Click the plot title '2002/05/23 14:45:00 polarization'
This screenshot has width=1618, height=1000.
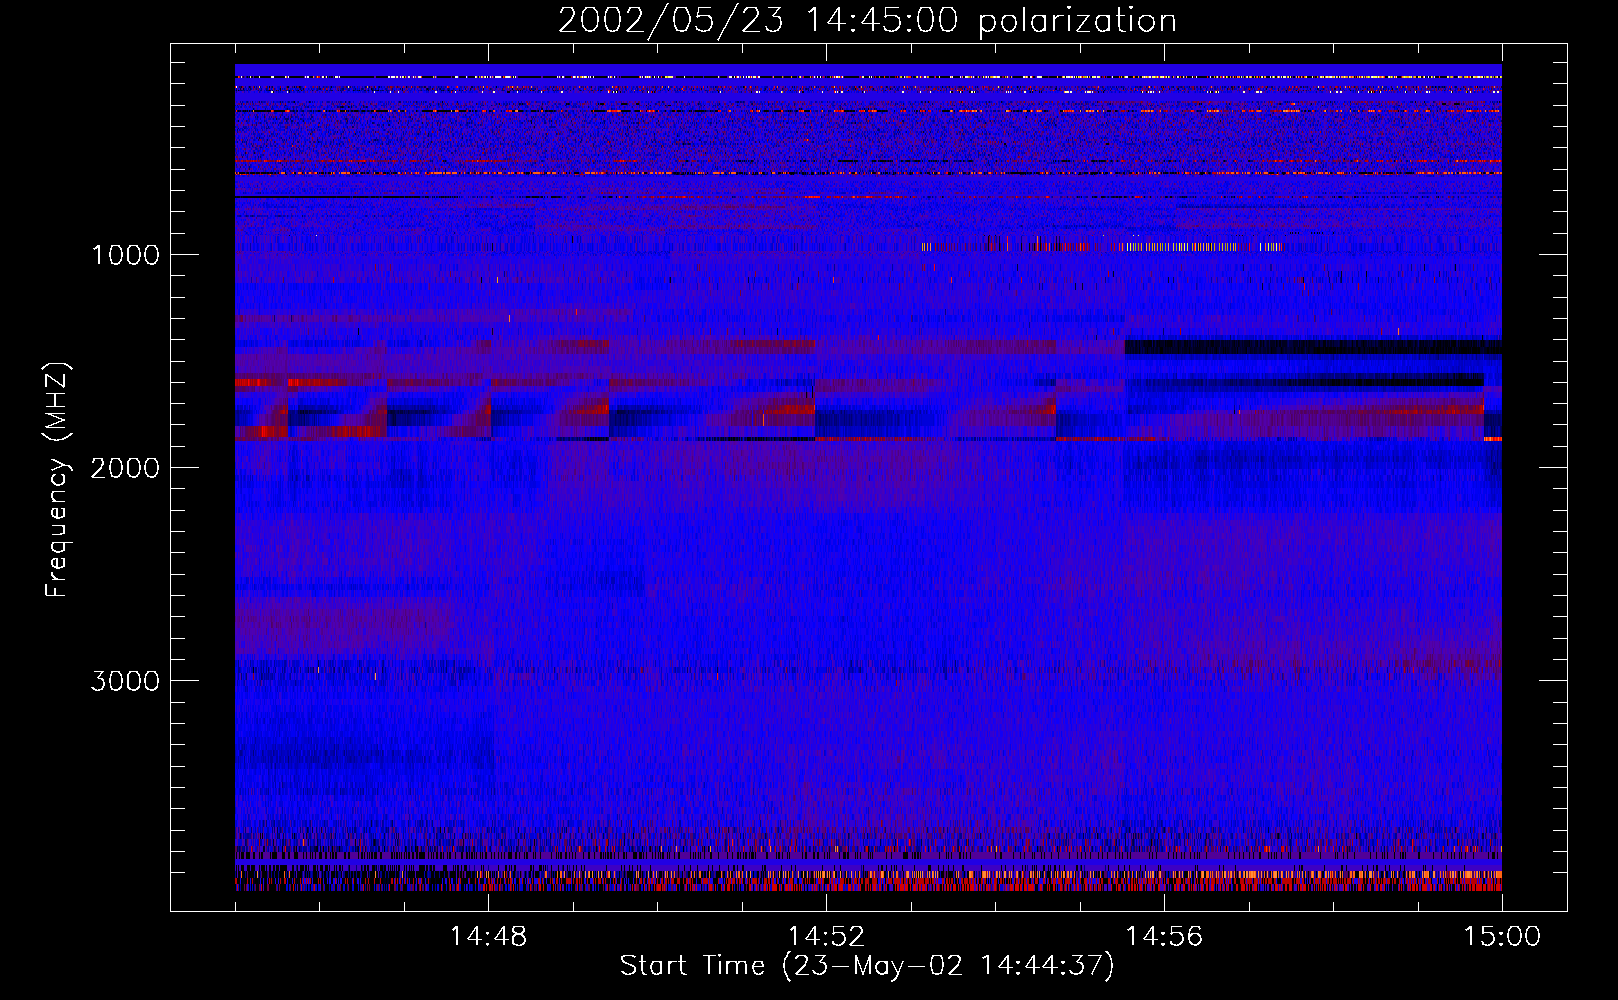click(x=867, y=21)
